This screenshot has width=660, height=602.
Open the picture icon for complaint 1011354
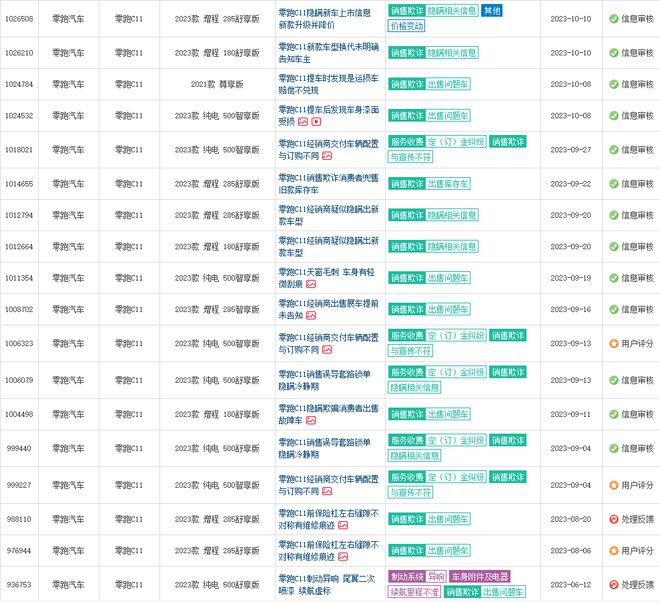(311, 284)
